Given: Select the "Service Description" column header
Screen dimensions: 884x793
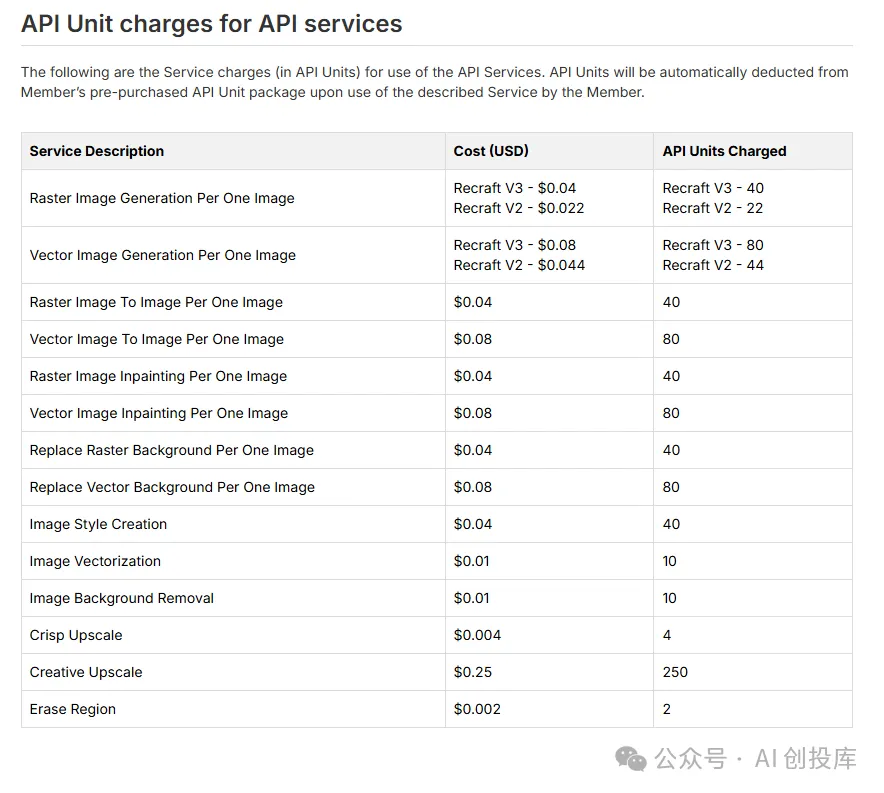Looking at the screenshot, I should (x=96, y=151).
